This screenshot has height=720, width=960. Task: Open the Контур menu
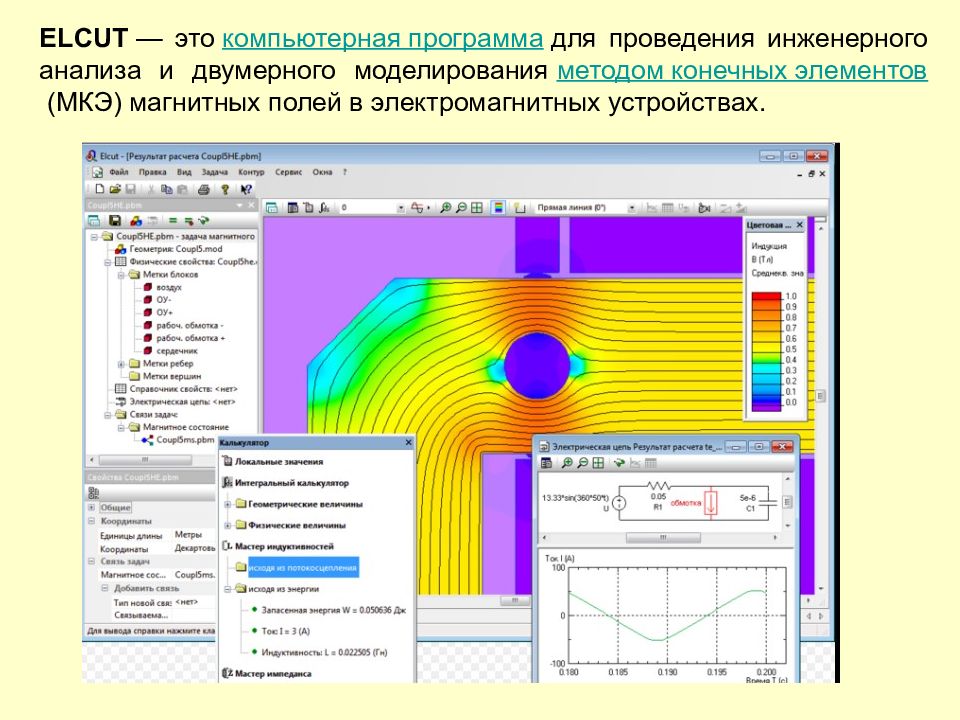click(x=251, y=172)
